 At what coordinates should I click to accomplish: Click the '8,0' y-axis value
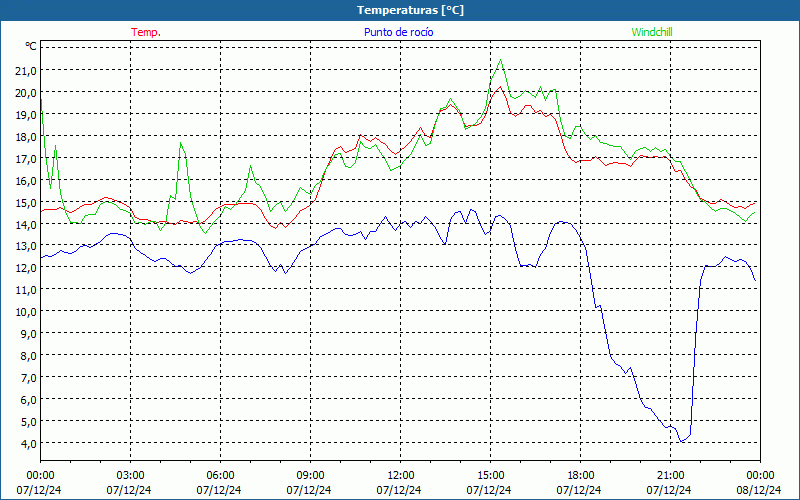(29, 356)
